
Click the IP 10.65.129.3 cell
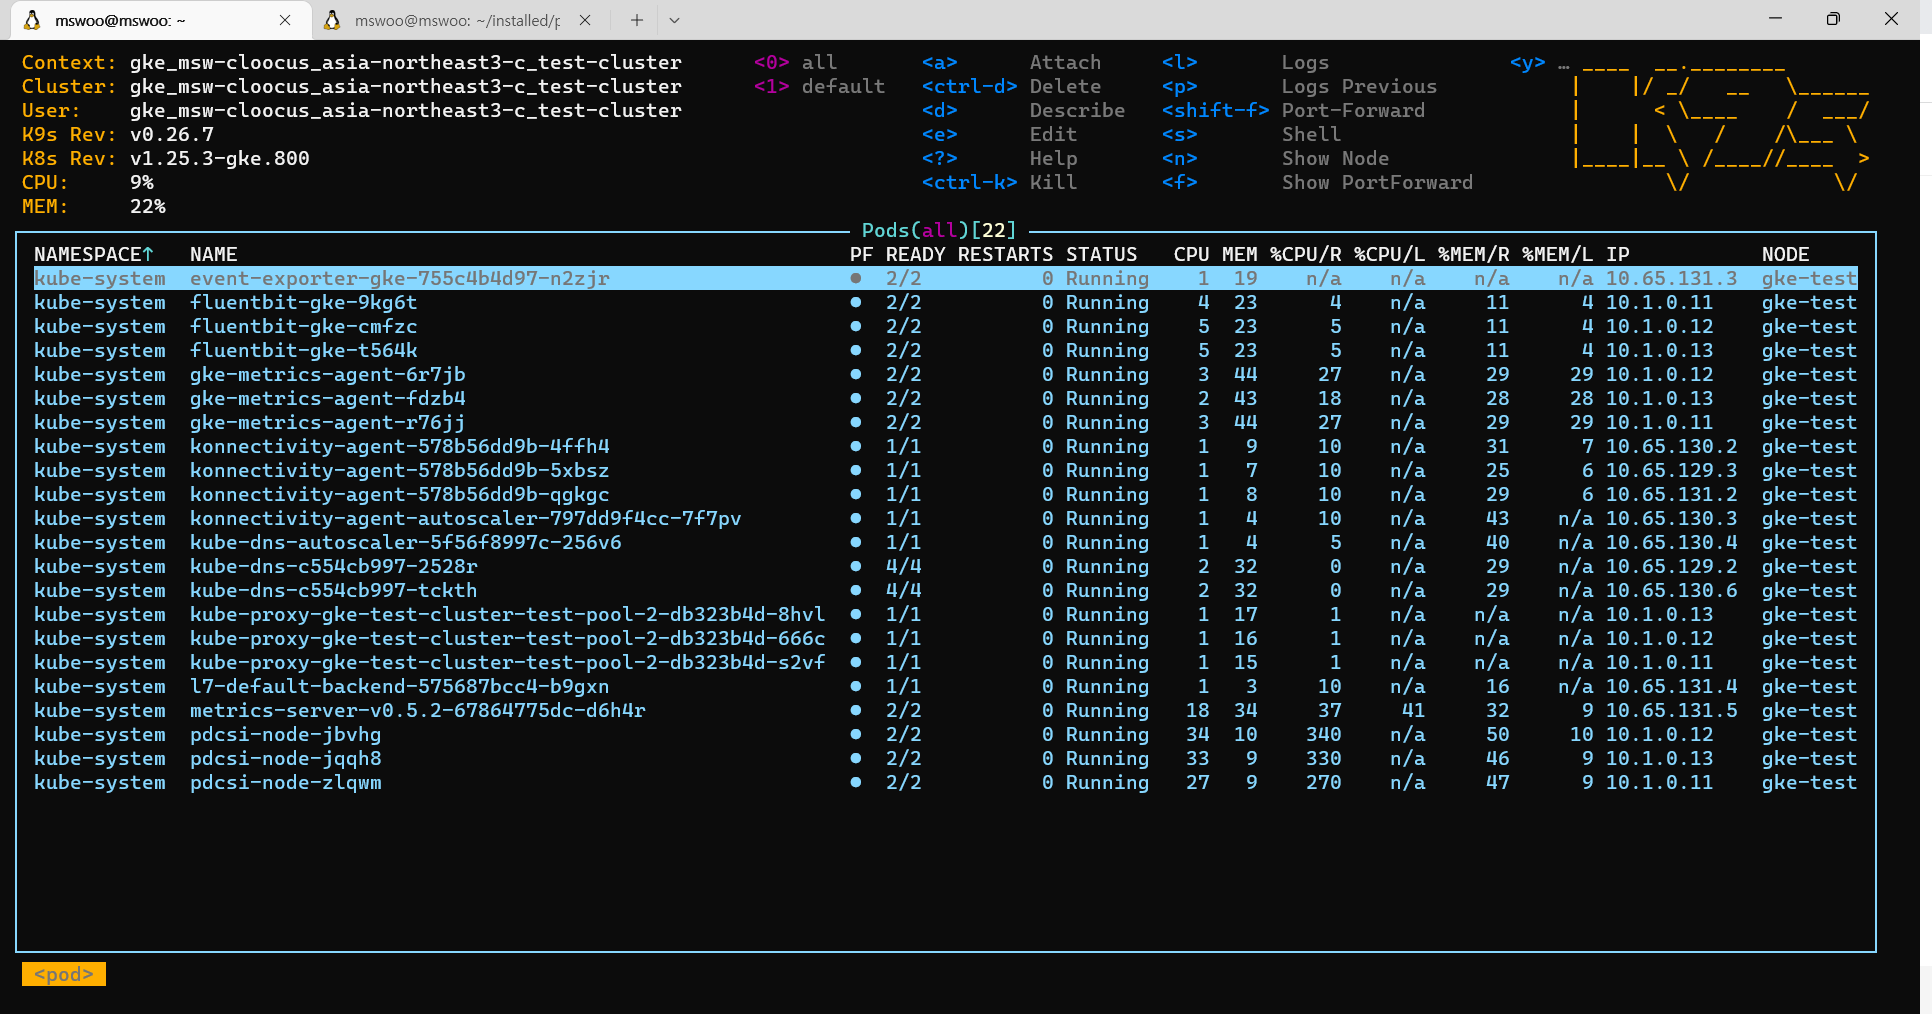point(1671,470)
